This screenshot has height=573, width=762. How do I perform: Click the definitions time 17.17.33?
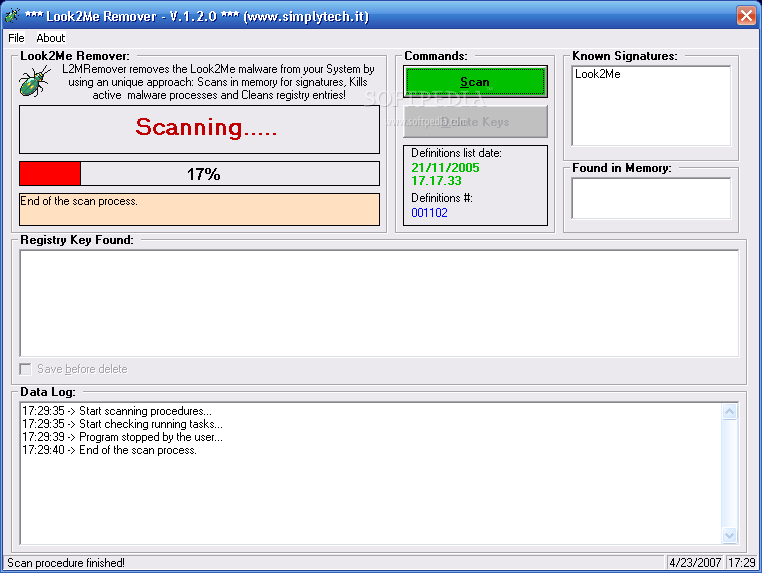click(x=436, y=181)
